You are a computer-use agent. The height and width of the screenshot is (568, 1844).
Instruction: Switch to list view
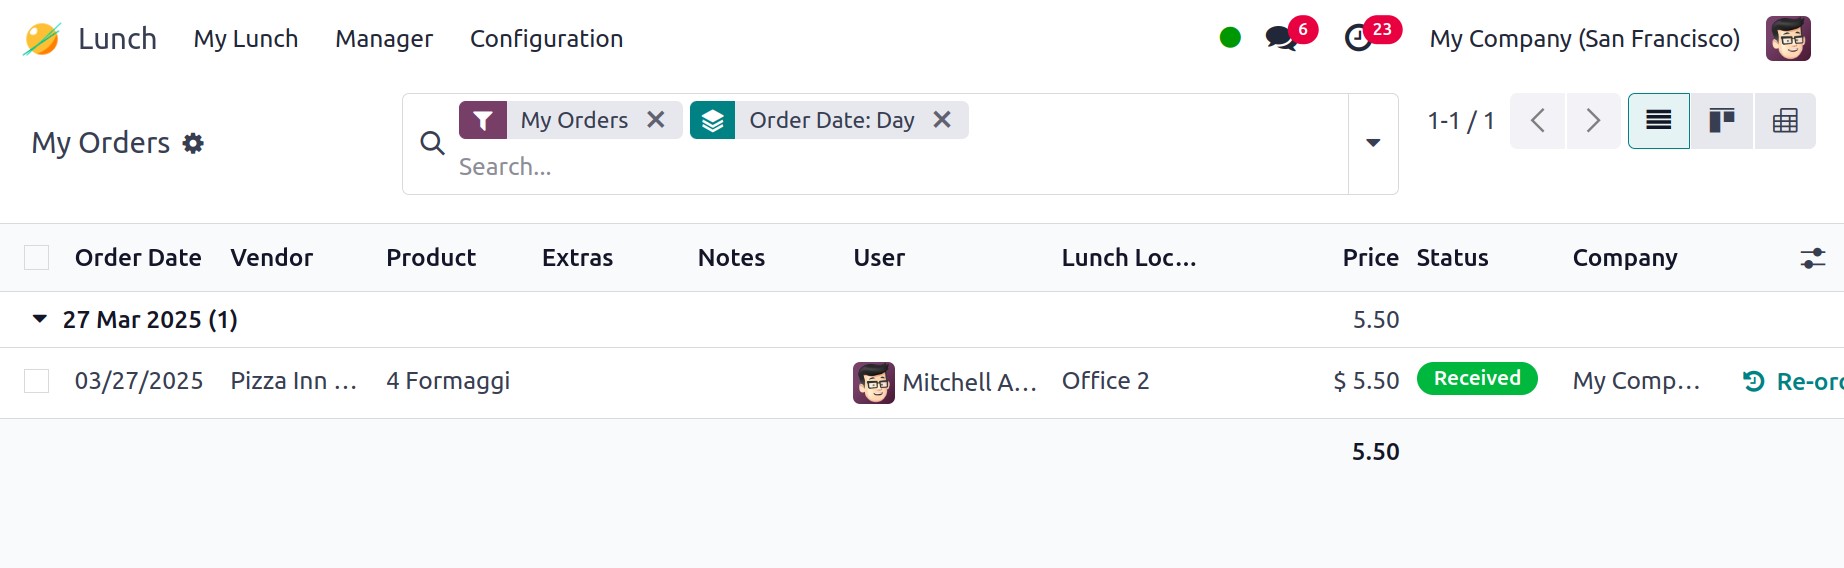1658,121
